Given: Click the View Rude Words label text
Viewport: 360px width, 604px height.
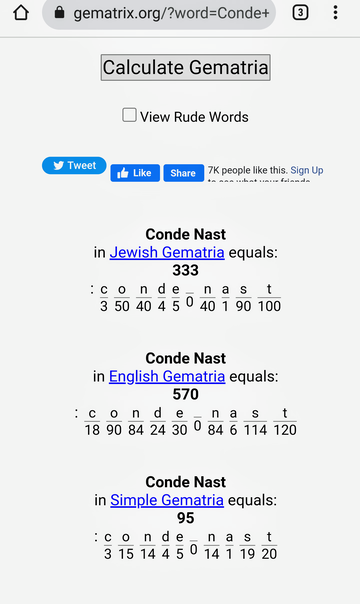Looking at the screenshot, I should tap(194, 117).
